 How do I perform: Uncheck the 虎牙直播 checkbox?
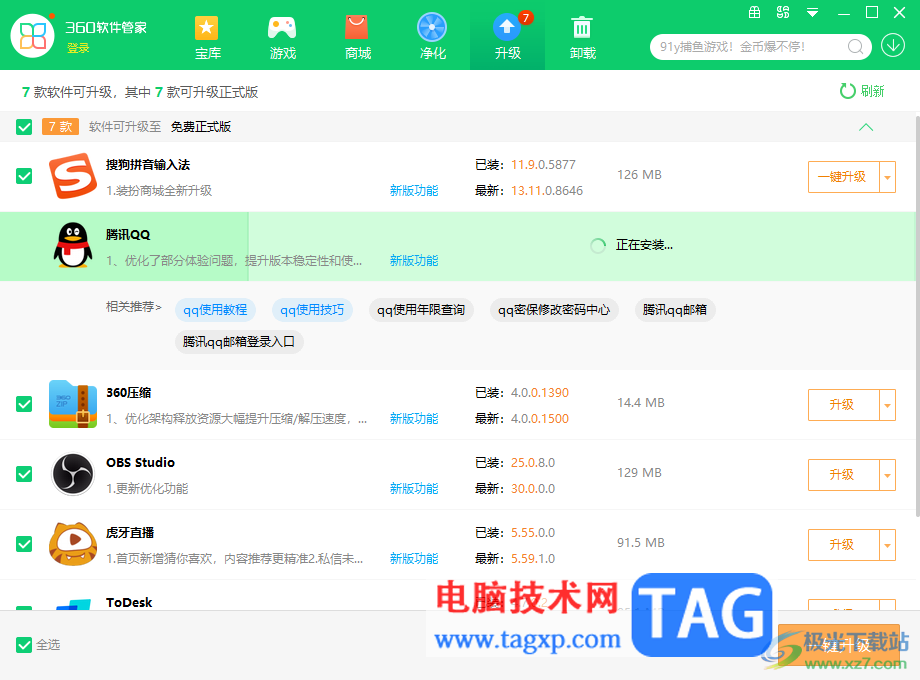click(x=24, y=544)
